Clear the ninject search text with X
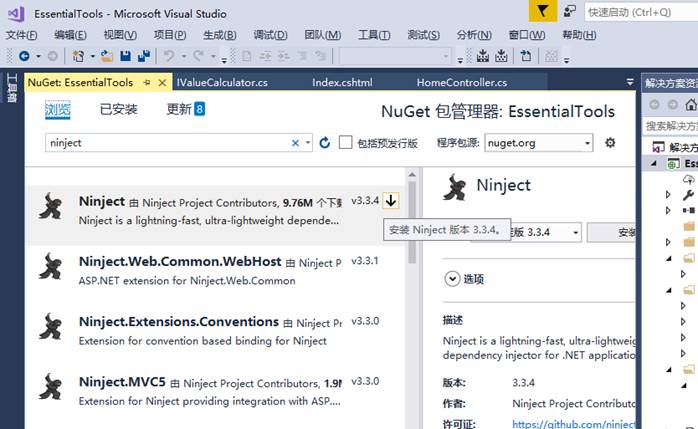The width and height of the screenshot is (698, 429). [295, 143]
